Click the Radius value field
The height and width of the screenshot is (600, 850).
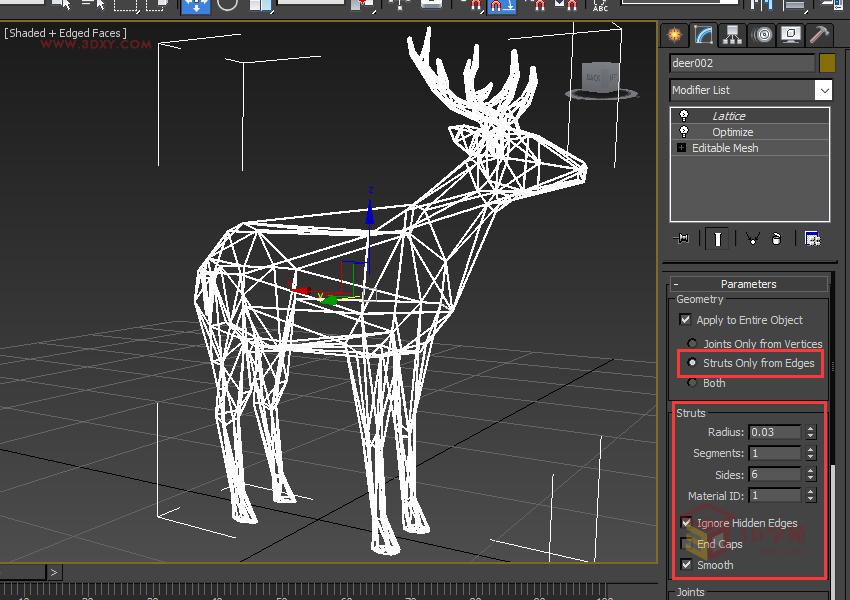point(775,432)
